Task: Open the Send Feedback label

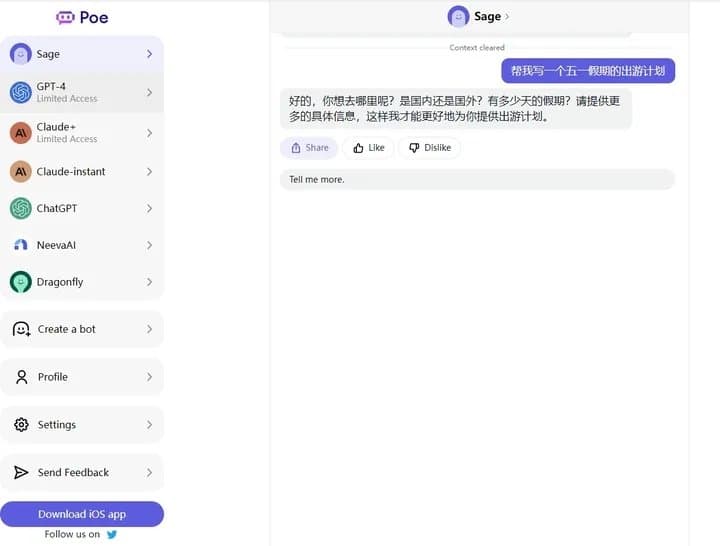Action: (73, 473)
